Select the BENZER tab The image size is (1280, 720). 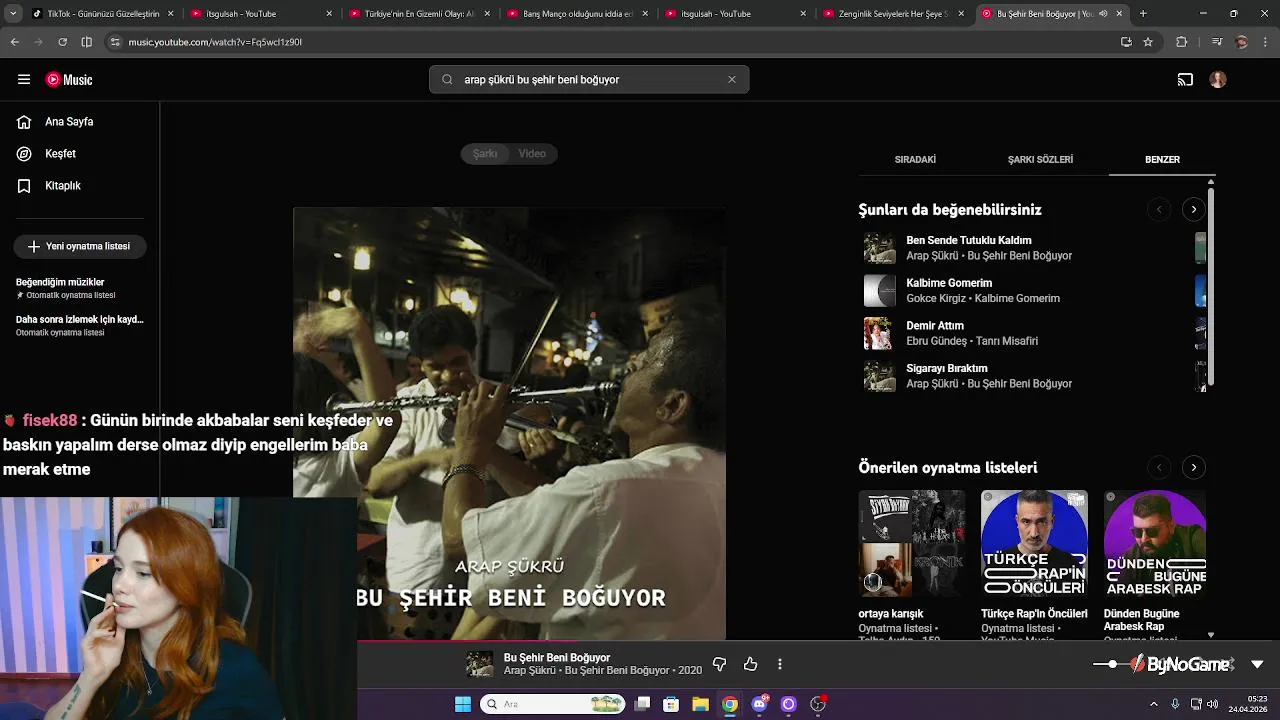(1162, 160)
